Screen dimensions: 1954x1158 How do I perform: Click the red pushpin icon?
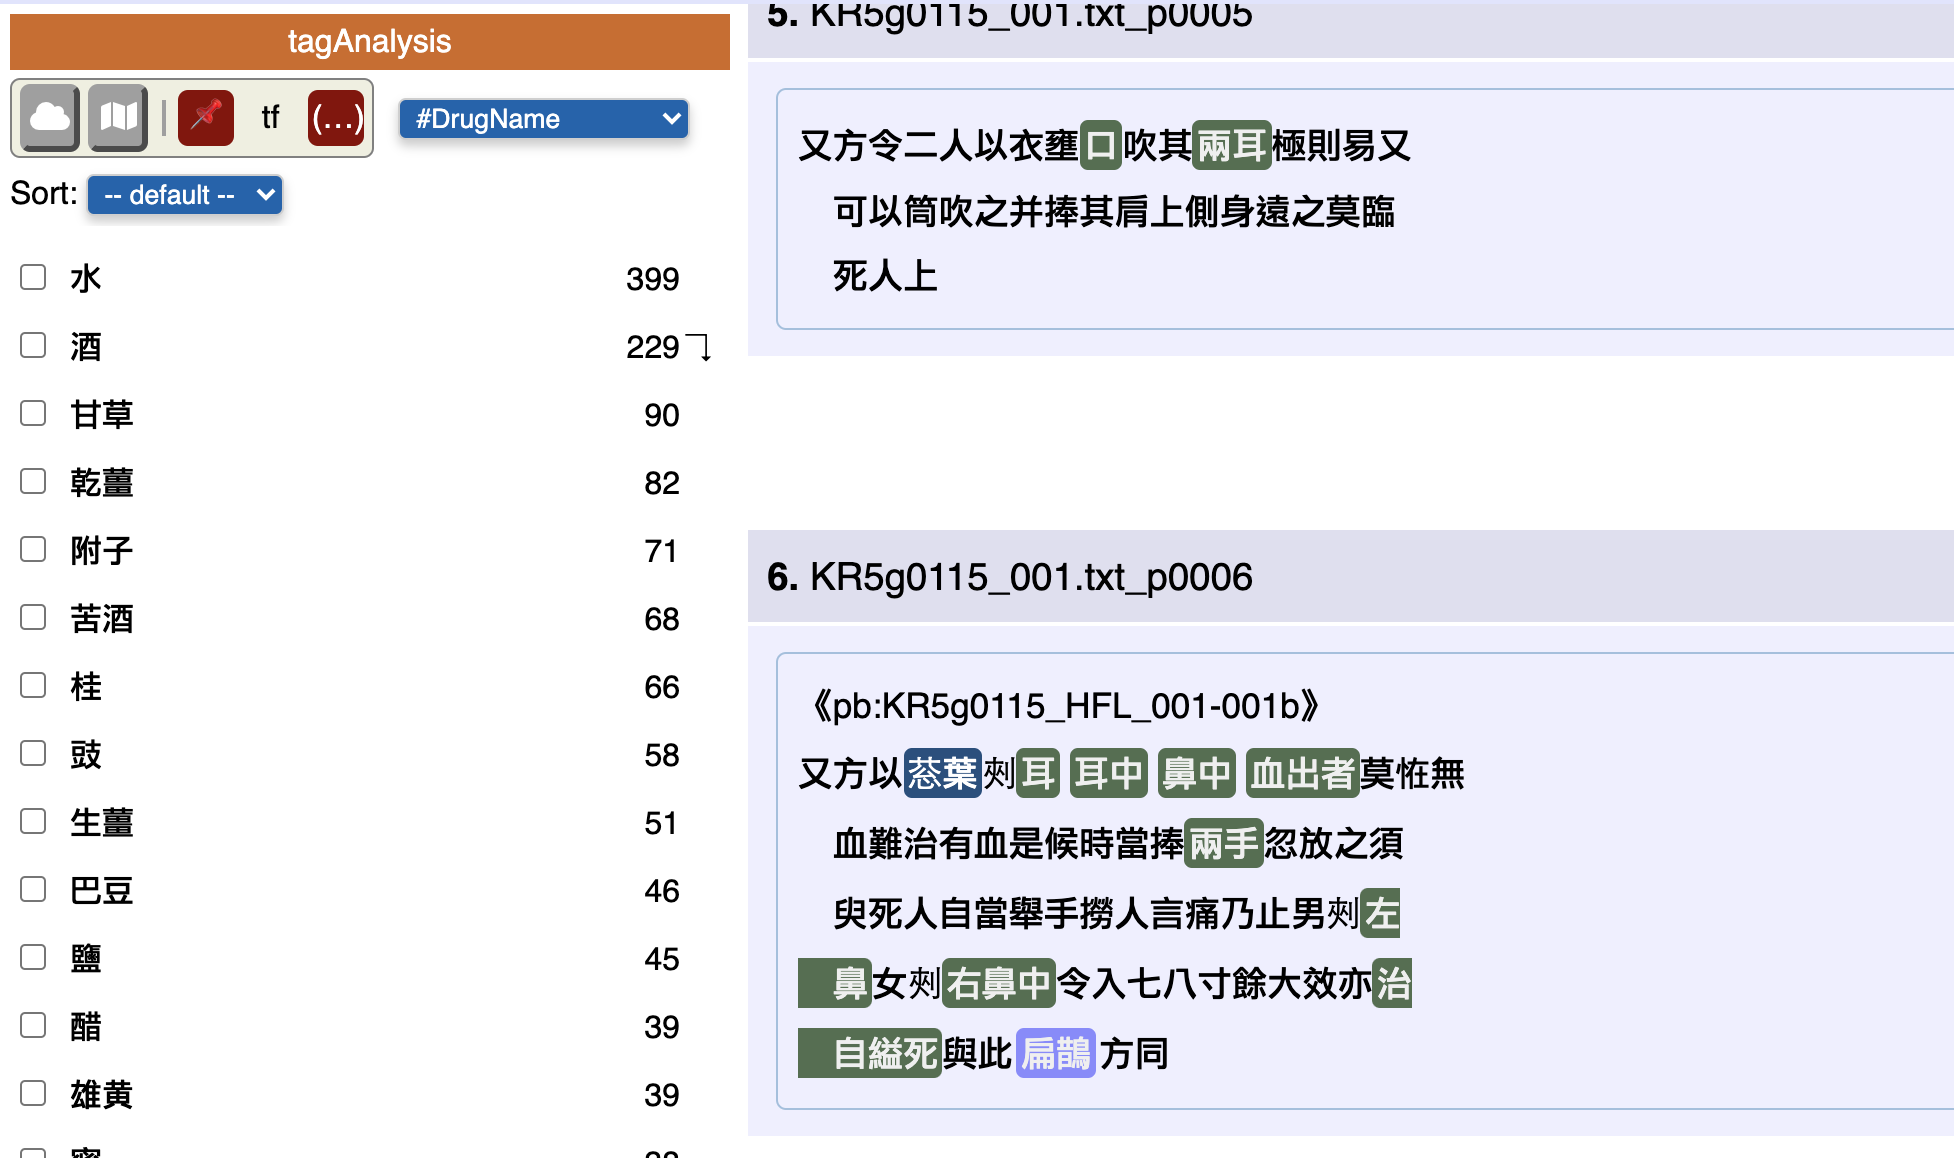click(x=206, y=118)
